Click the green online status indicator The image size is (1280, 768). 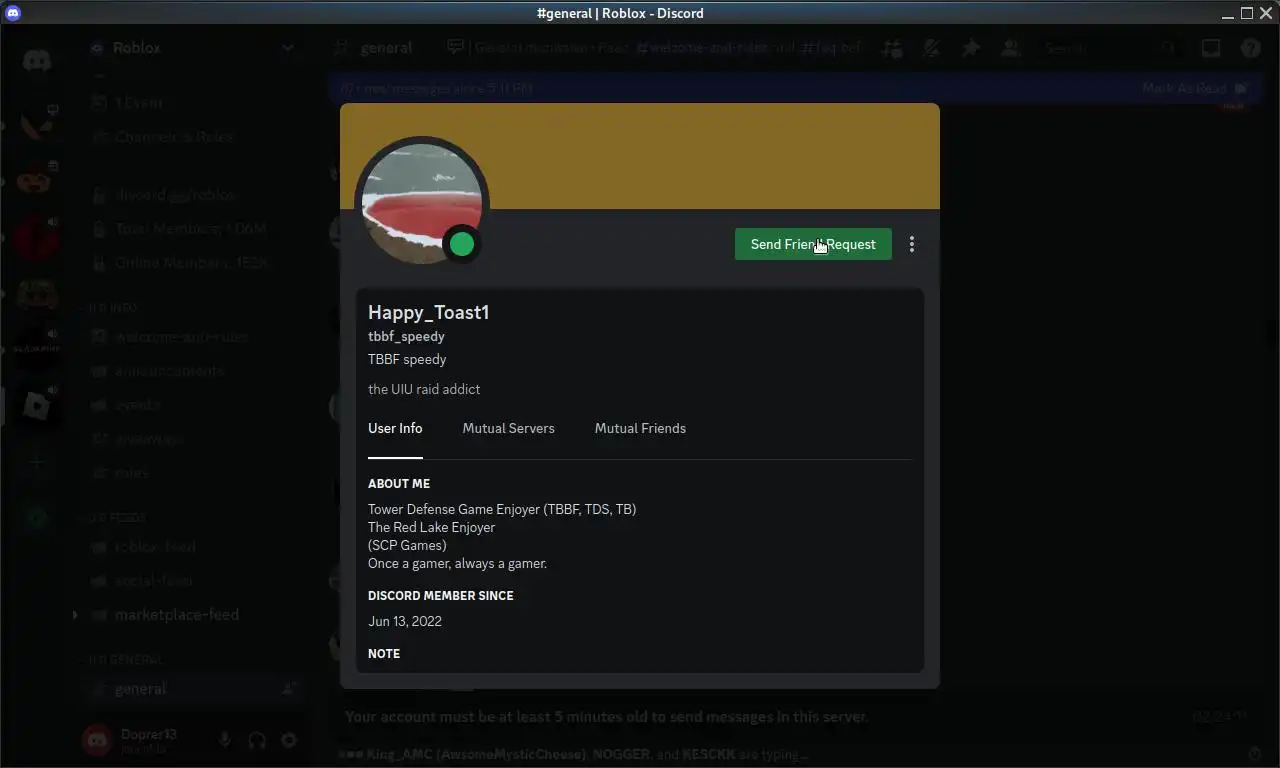pyautogui.click(x=462, y=244)
